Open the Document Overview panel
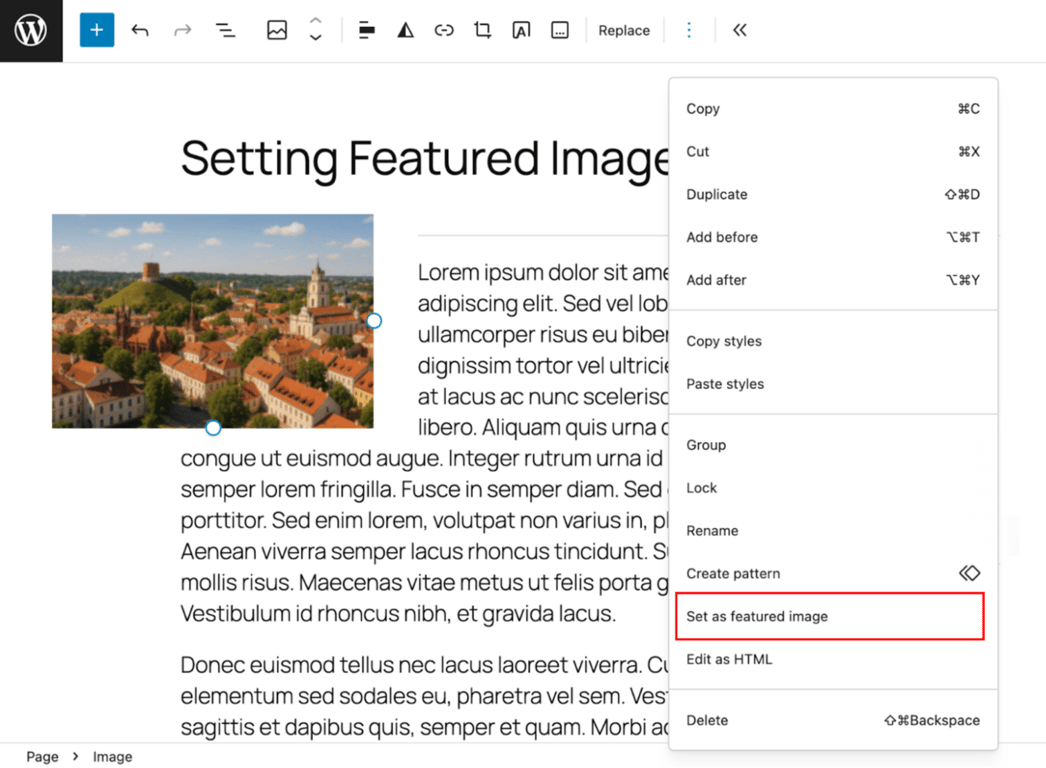The width and height of the screenshot is (1046, 768). pyautogui.click(x=225, y=30)
